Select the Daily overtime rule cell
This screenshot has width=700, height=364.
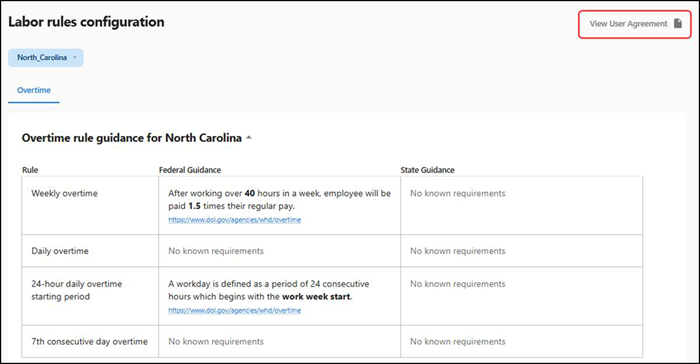[90, 251]
